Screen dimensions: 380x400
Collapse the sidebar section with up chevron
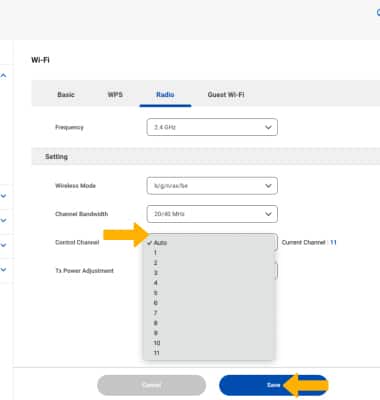tap(4, 76)
